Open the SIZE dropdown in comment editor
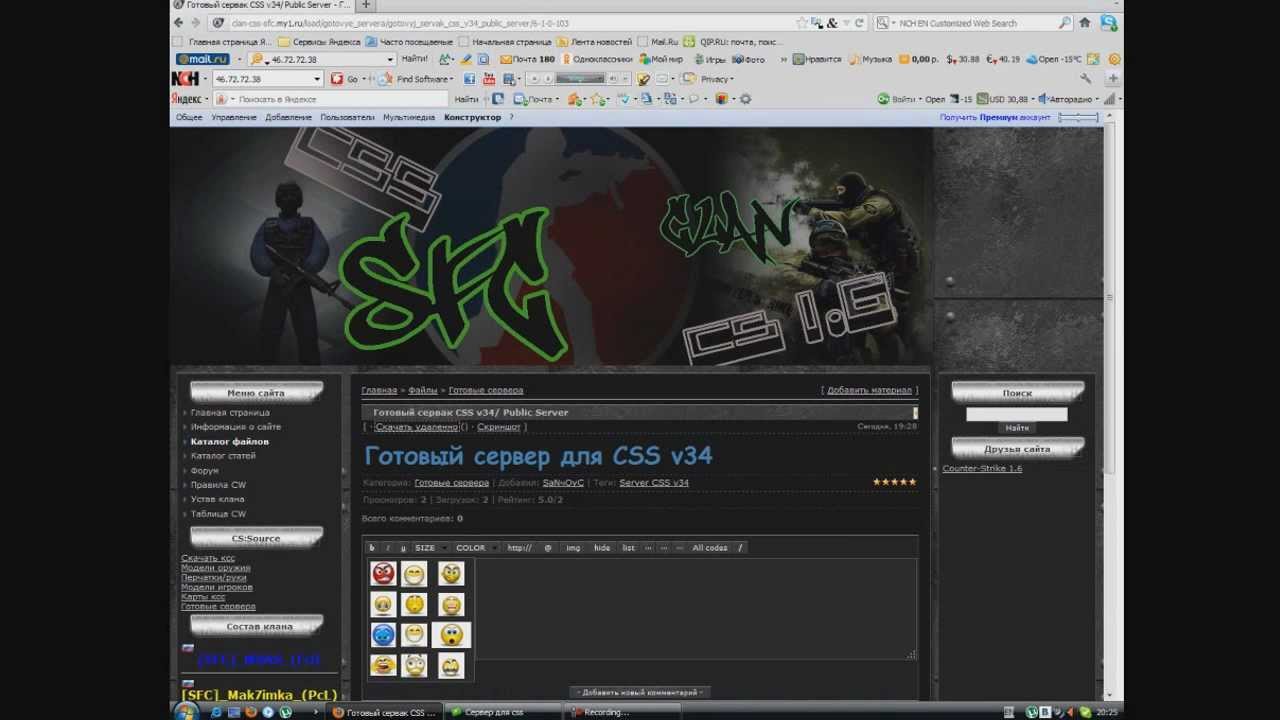Image resolution: width=1280 pixels, height=720 pixels. pos(430,548)
